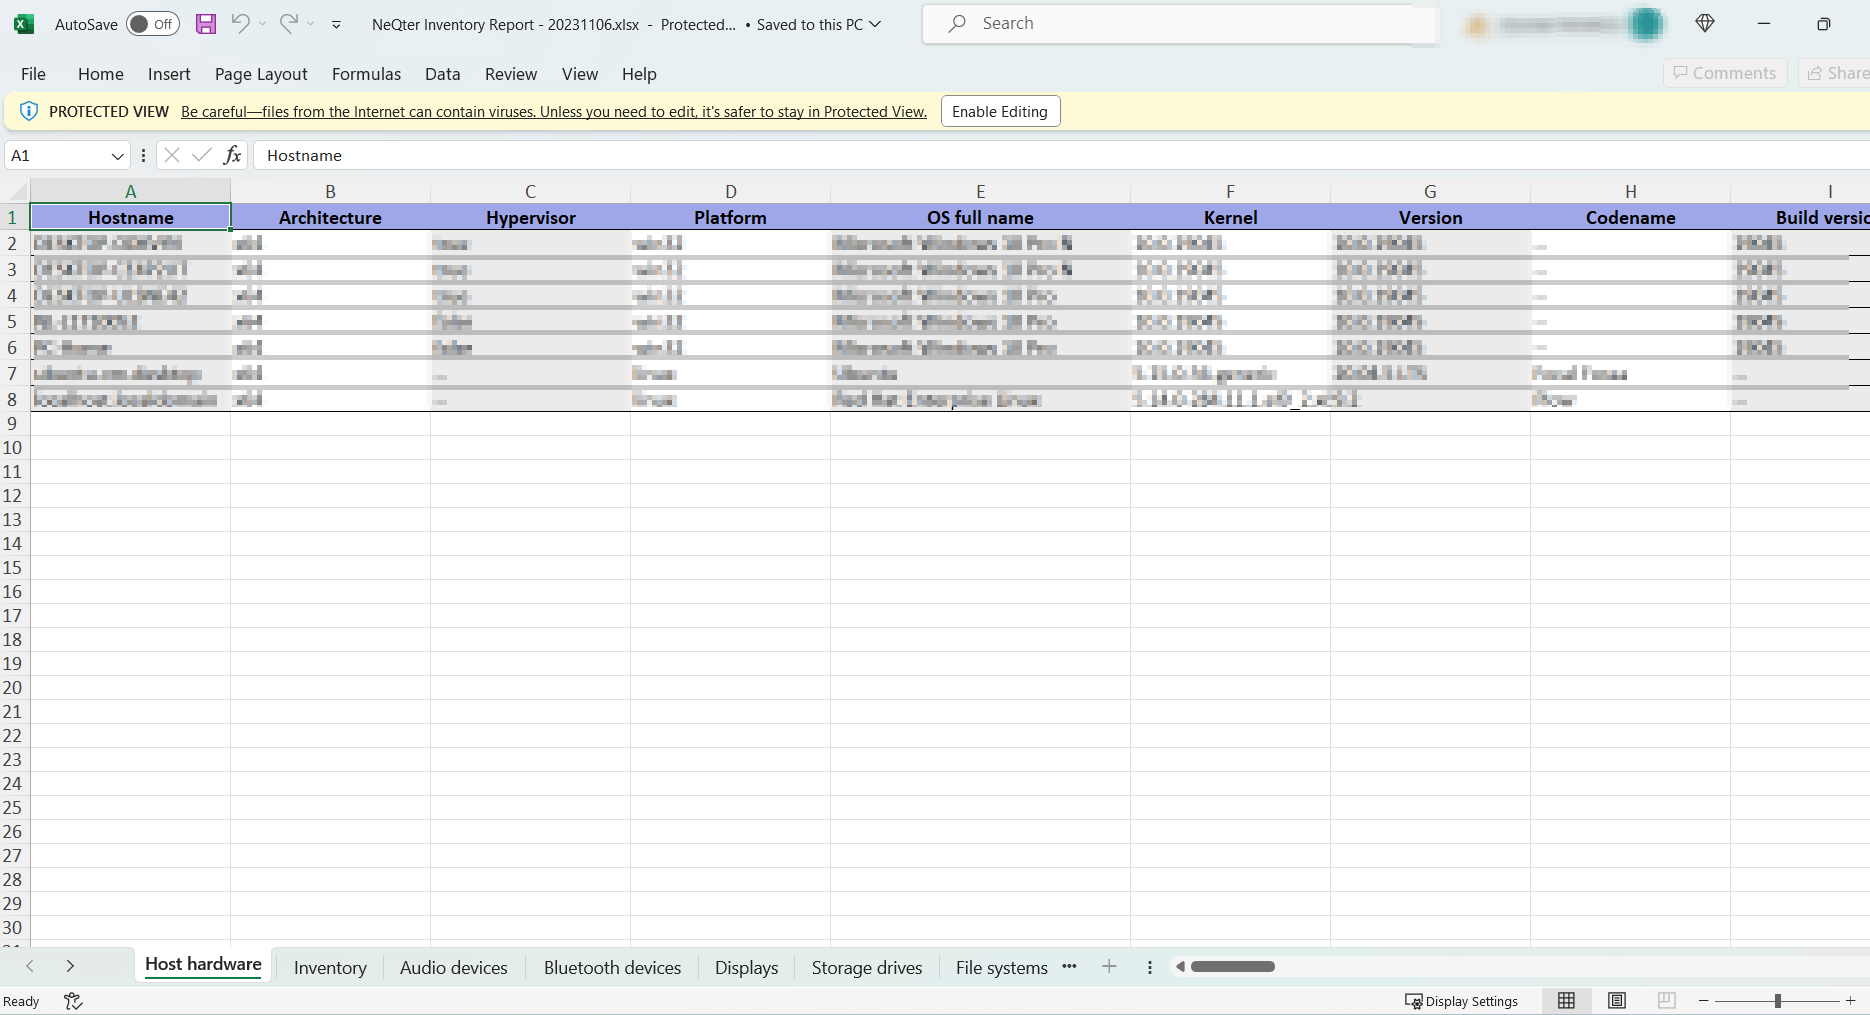Open the Data ribbon tab
The width and height of the screenshot is (1870, 1015).
point(442,74)
